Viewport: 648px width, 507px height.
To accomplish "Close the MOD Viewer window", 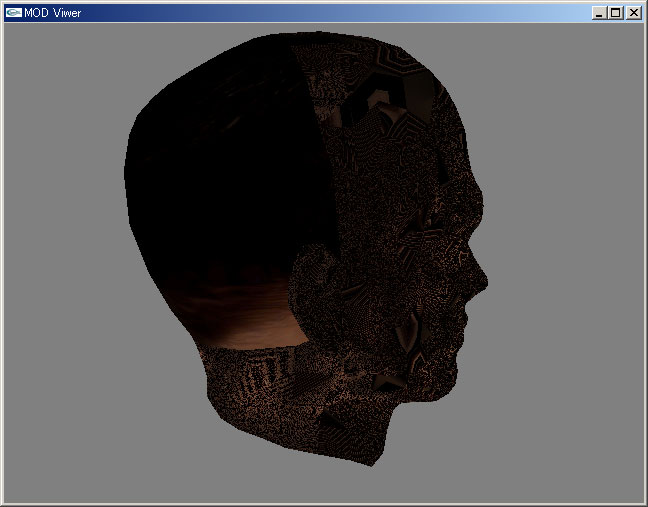I will 633,13.
